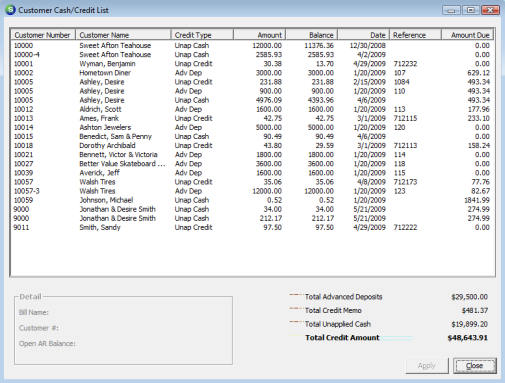
Task: Select Walsh Tires row for customer 10057
Action: 252,182
